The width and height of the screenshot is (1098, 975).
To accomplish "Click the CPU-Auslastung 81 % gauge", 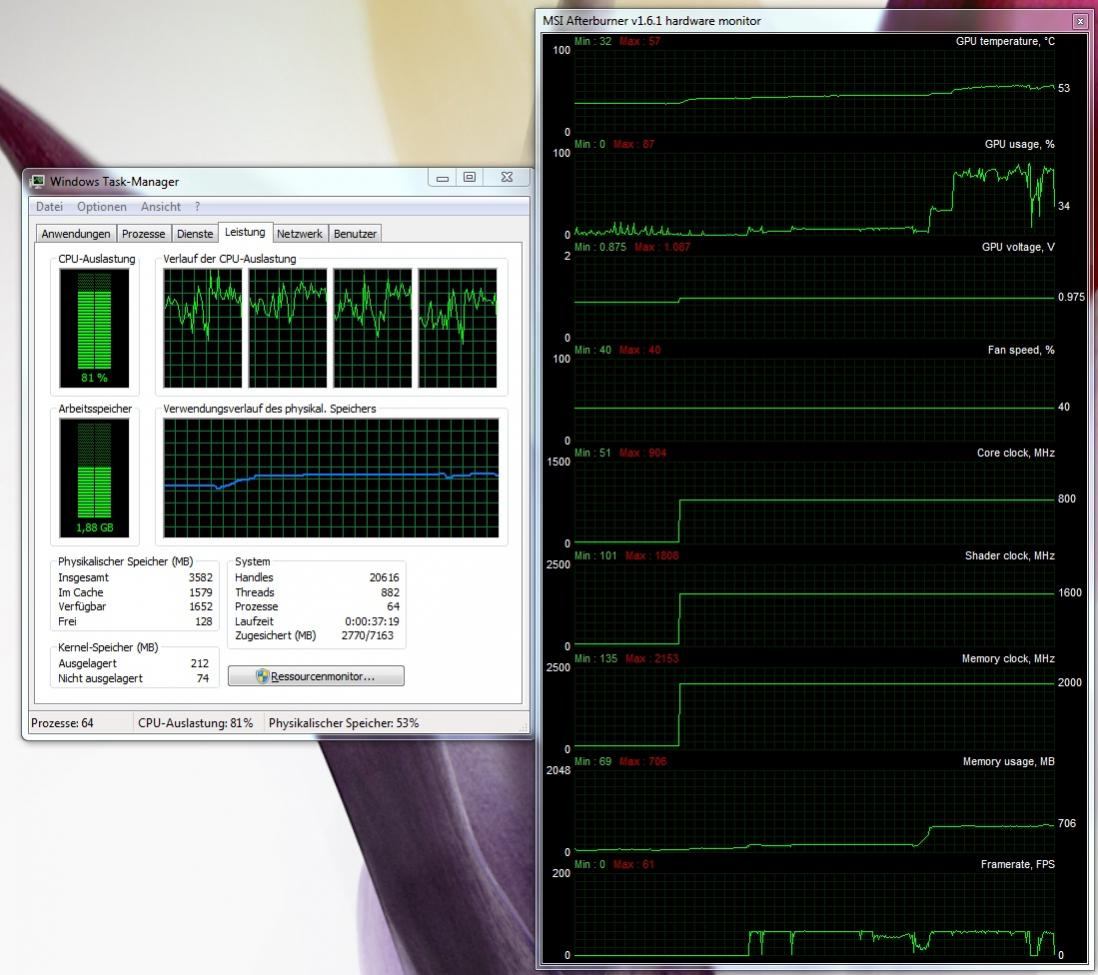I will (95, 328).
